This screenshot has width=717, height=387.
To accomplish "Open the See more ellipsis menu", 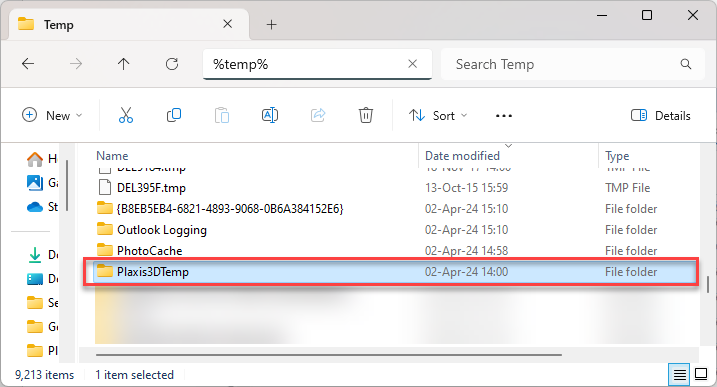I will tap(503, 116).
